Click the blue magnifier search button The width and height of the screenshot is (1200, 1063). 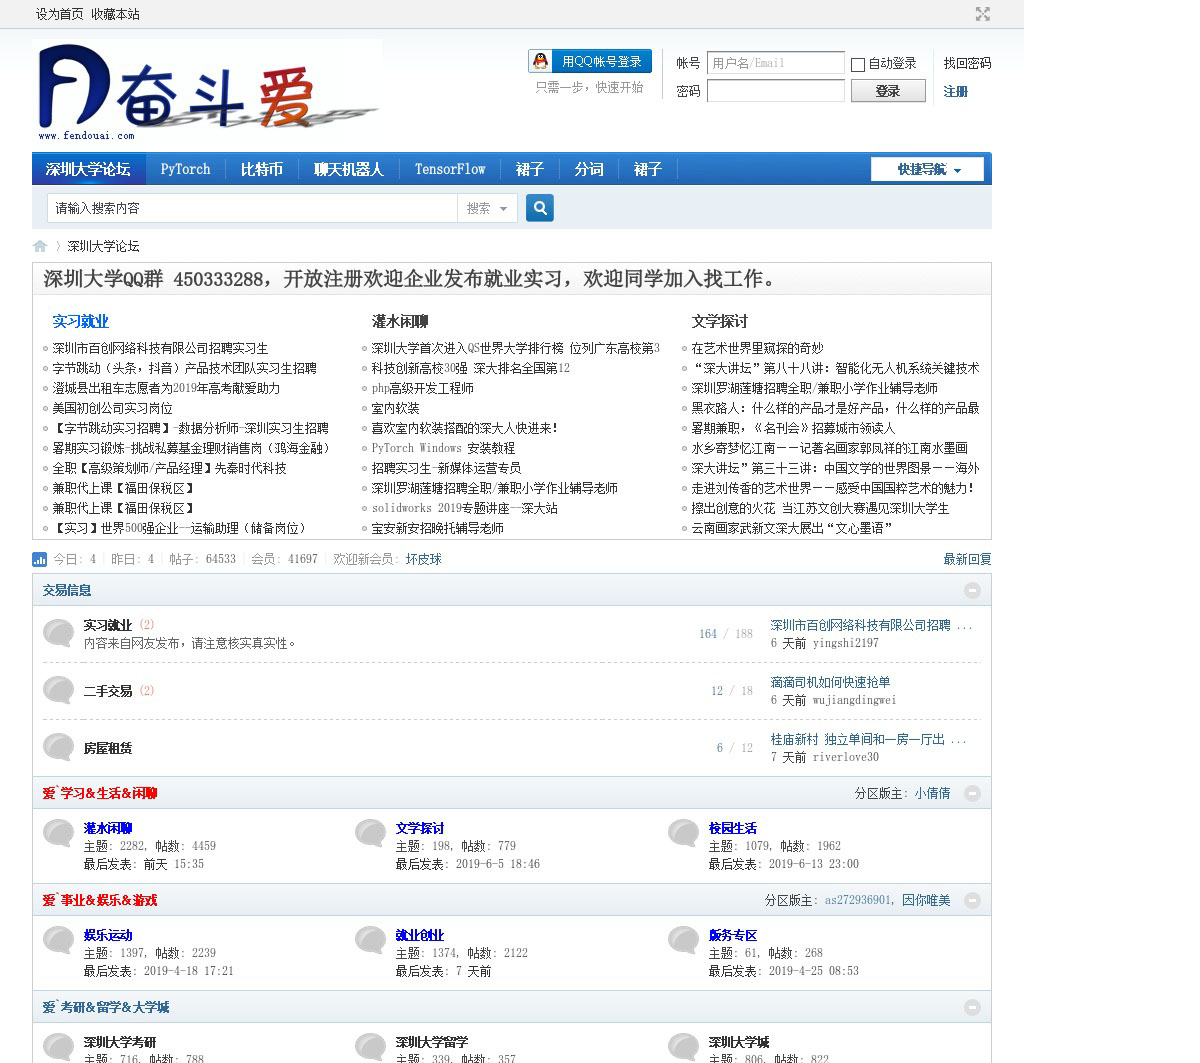[x=540, y=208]
